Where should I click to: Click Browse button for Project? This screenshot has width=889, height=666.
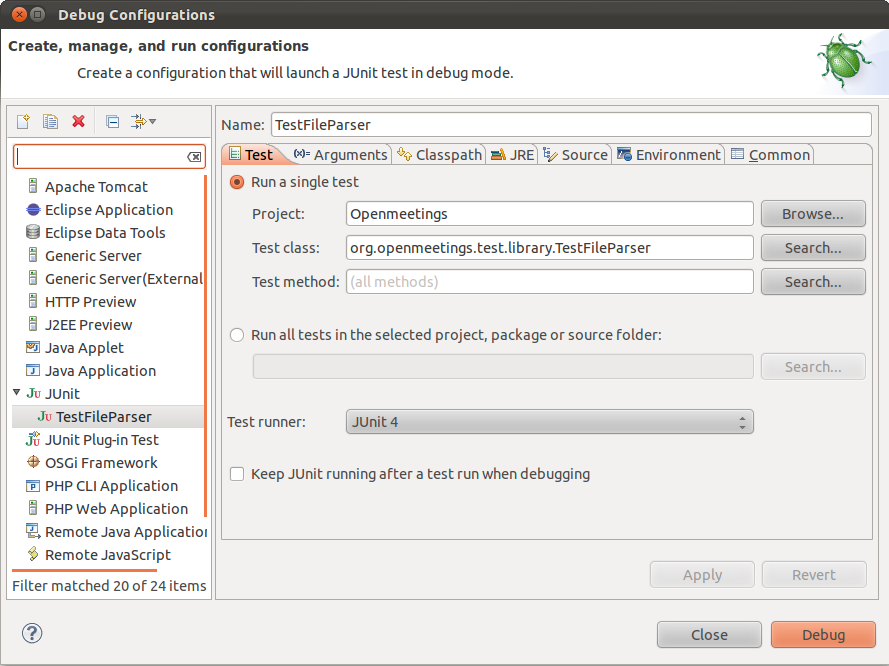click(x=812, y=214)
